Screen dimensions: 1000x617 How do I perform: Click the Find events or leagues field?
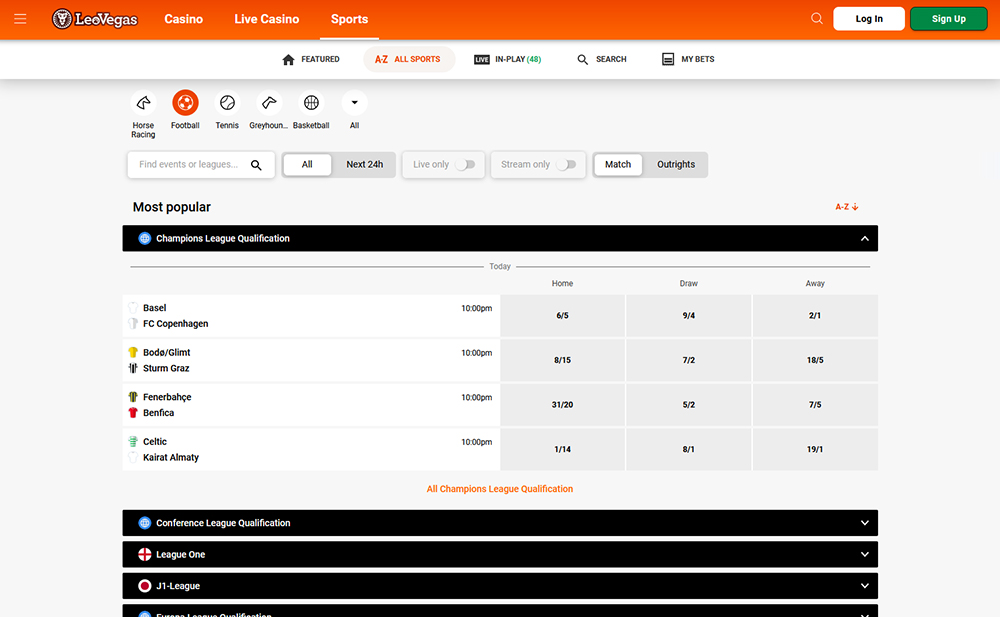click(x=190, y=165)
